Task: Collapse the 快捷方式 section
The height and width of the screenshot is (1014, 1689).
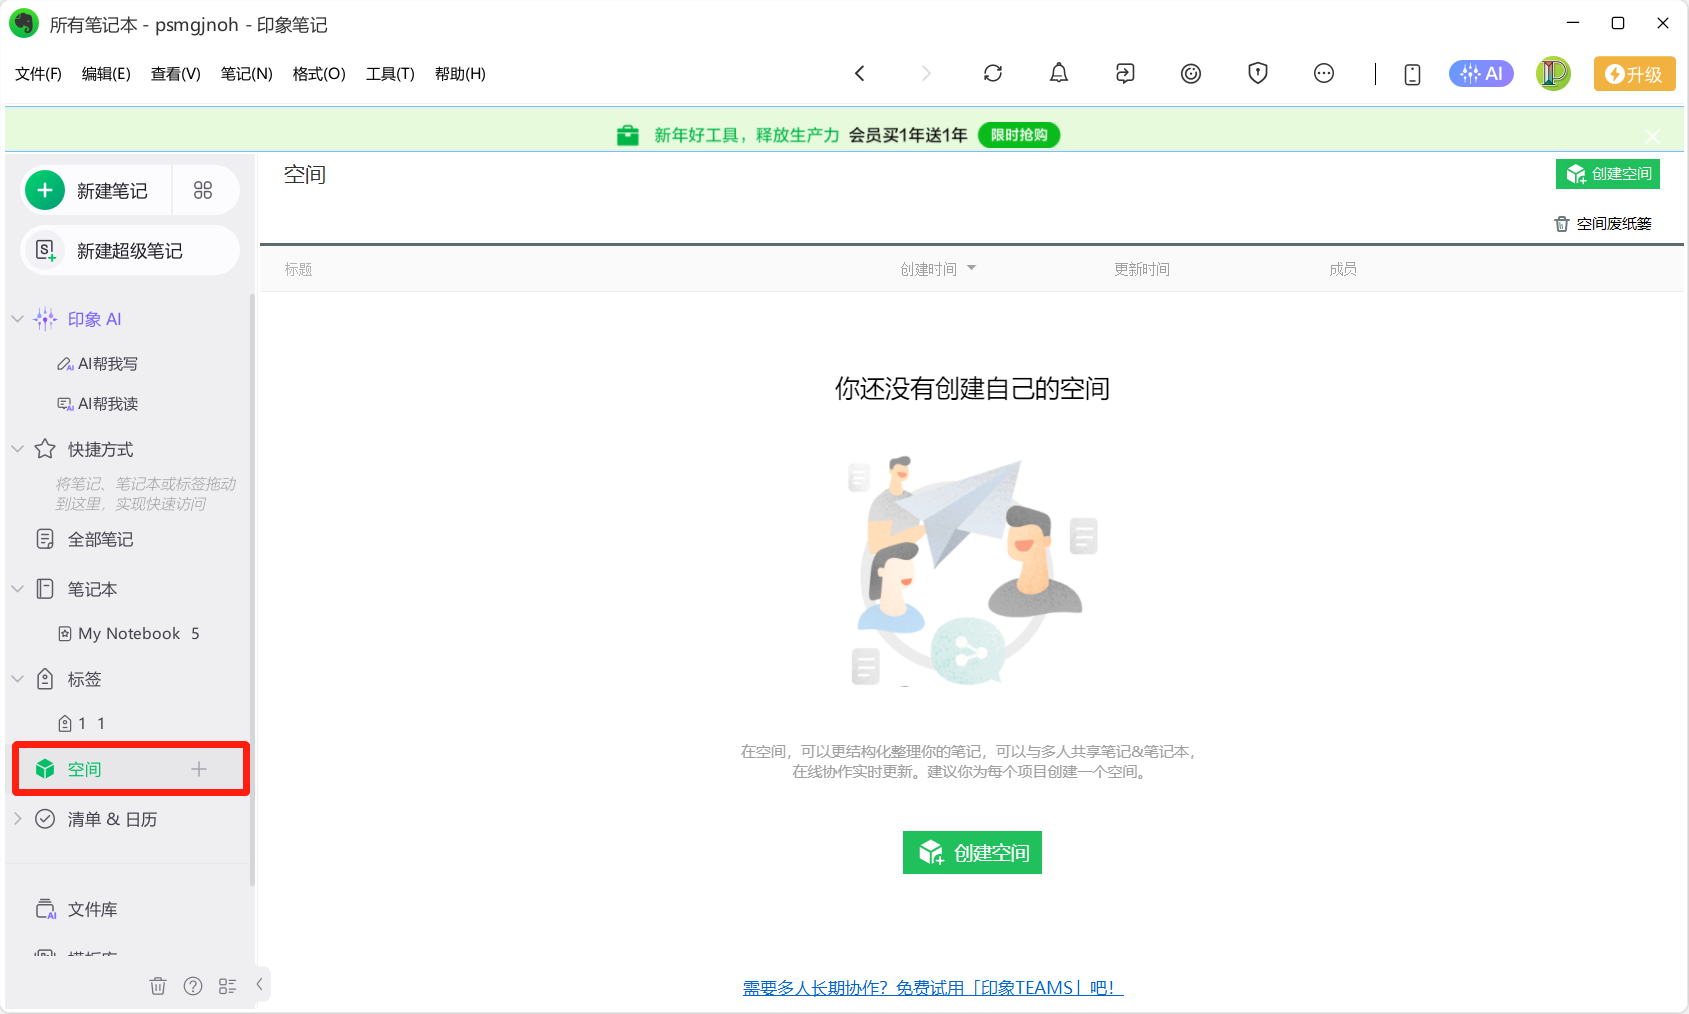Action: 17,449
